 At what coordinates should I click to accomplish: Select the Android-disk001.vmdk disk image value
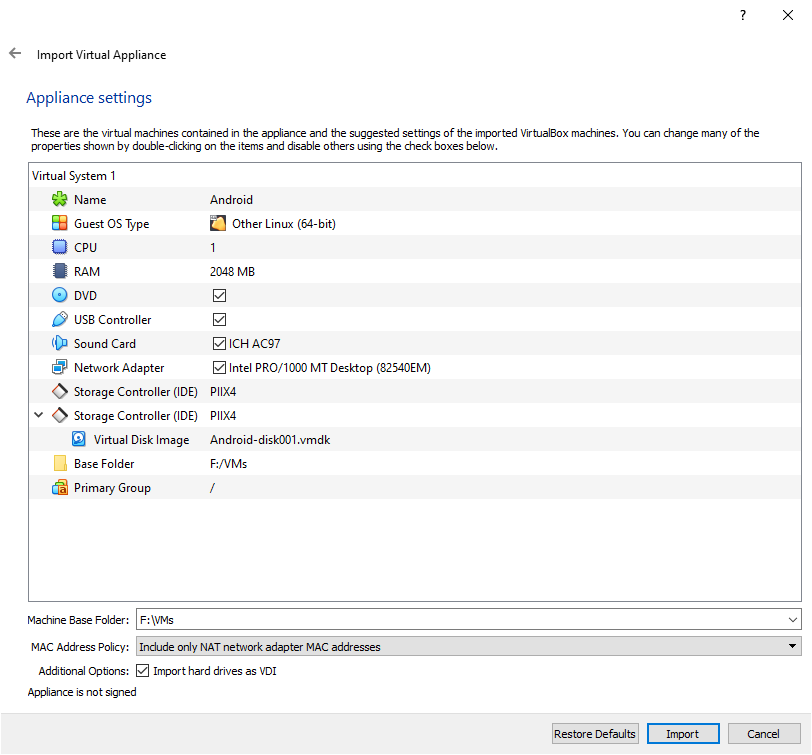pyautogui.click(x=270, y=440)
